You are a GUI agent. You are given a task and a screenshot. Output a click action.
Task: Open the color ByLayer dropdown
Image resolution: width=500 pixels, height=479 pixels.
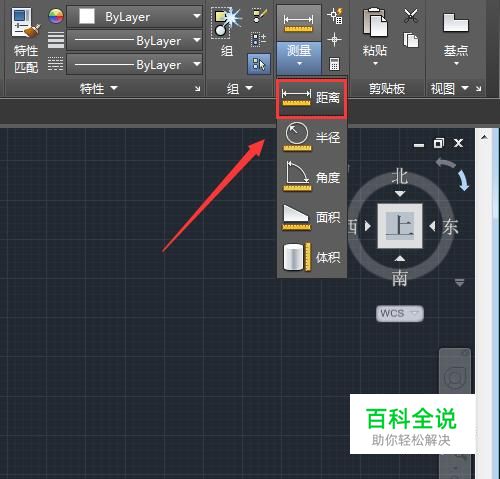135,16
